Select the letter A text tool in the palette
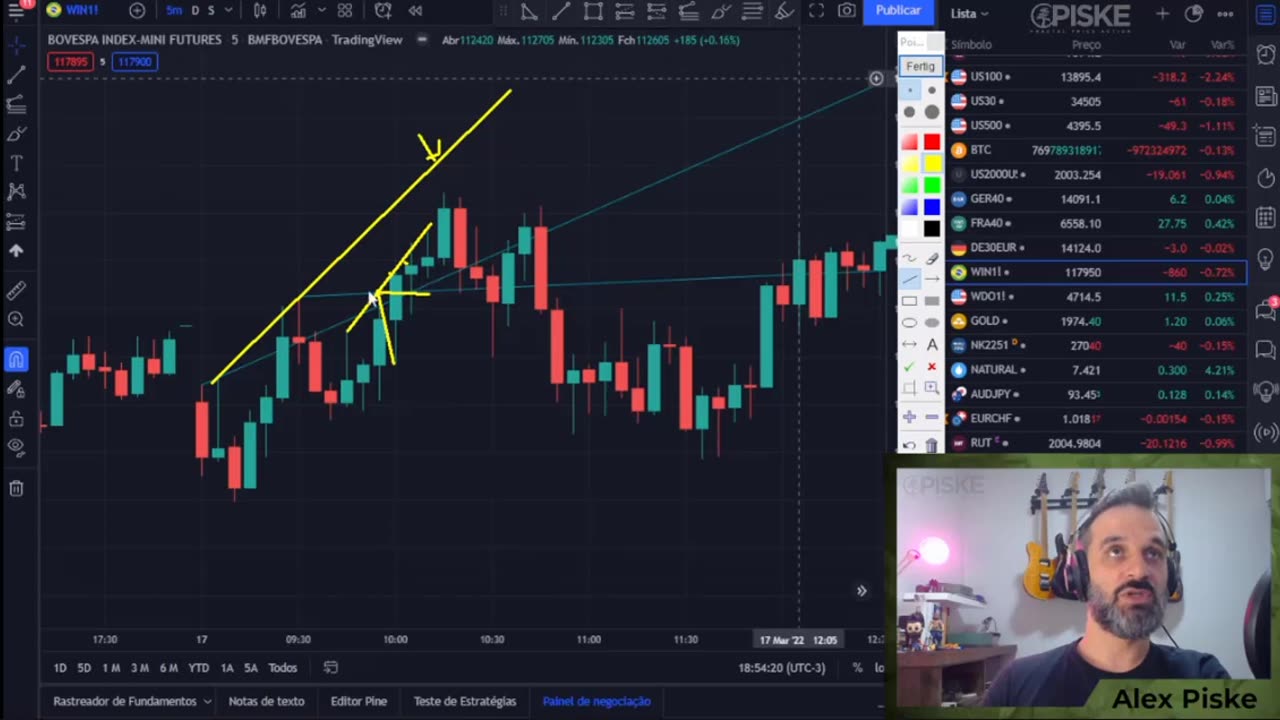1280x720 pixels. point(932,345)
